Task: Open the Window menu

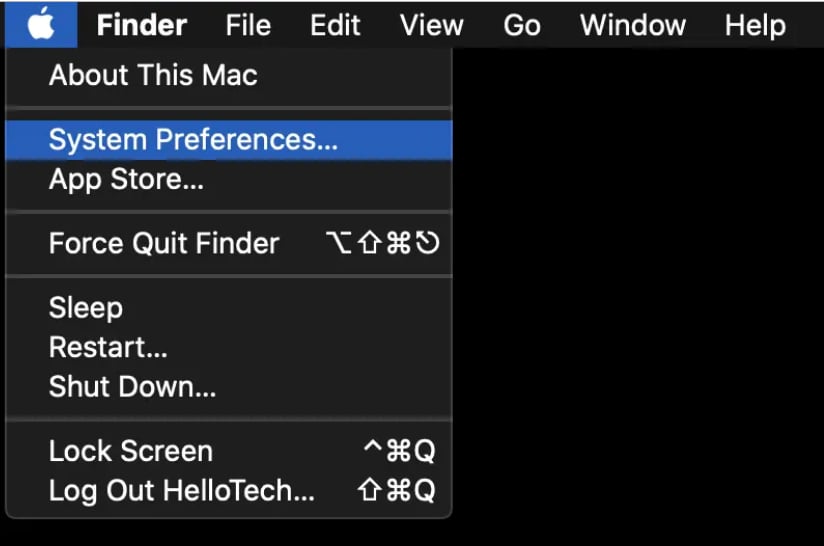Action: click(633, 25)
